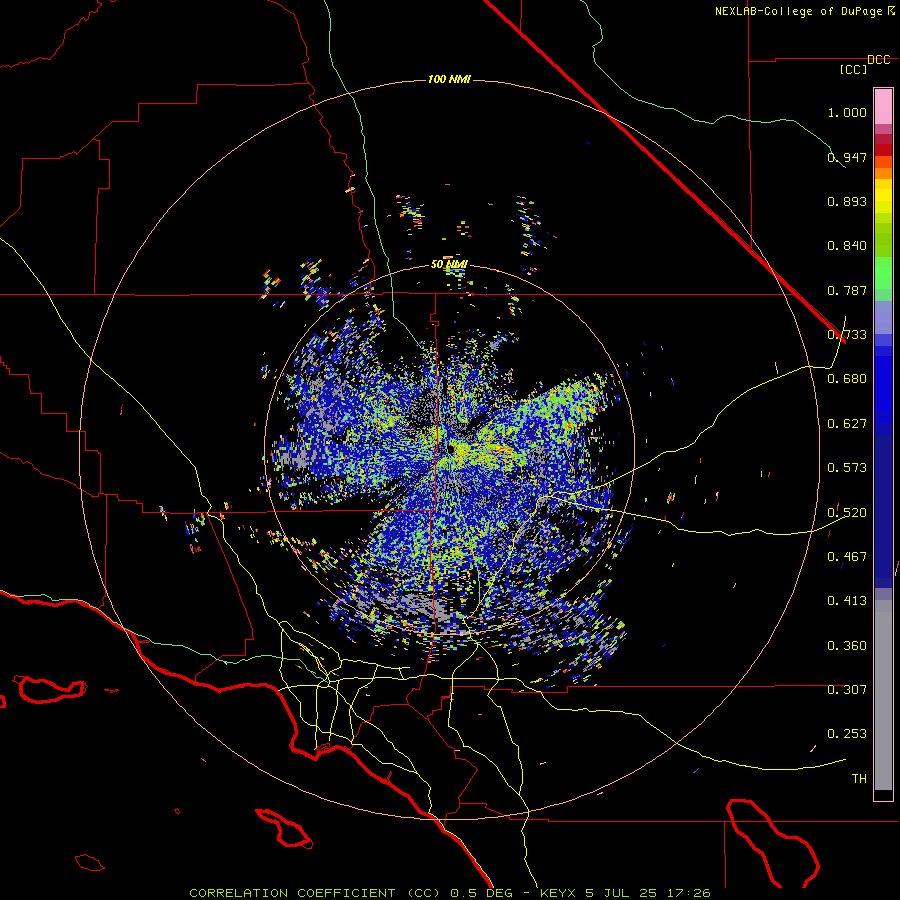Pick the gray segment of the color bar
This screenshot has width=900, height=900.
click(883, 695)
